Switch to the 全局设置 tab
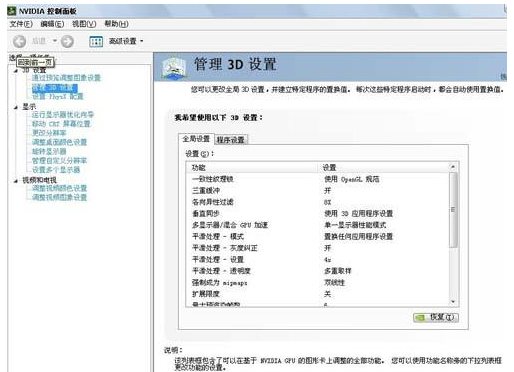The image size is (514, 372). (x=196, y=139)
